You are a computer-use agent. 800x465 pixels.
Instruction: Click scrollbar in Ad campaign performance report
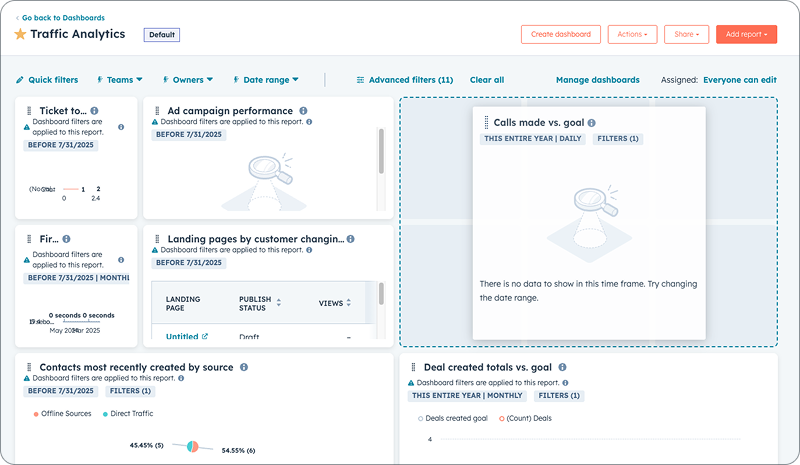coord(381,151)
